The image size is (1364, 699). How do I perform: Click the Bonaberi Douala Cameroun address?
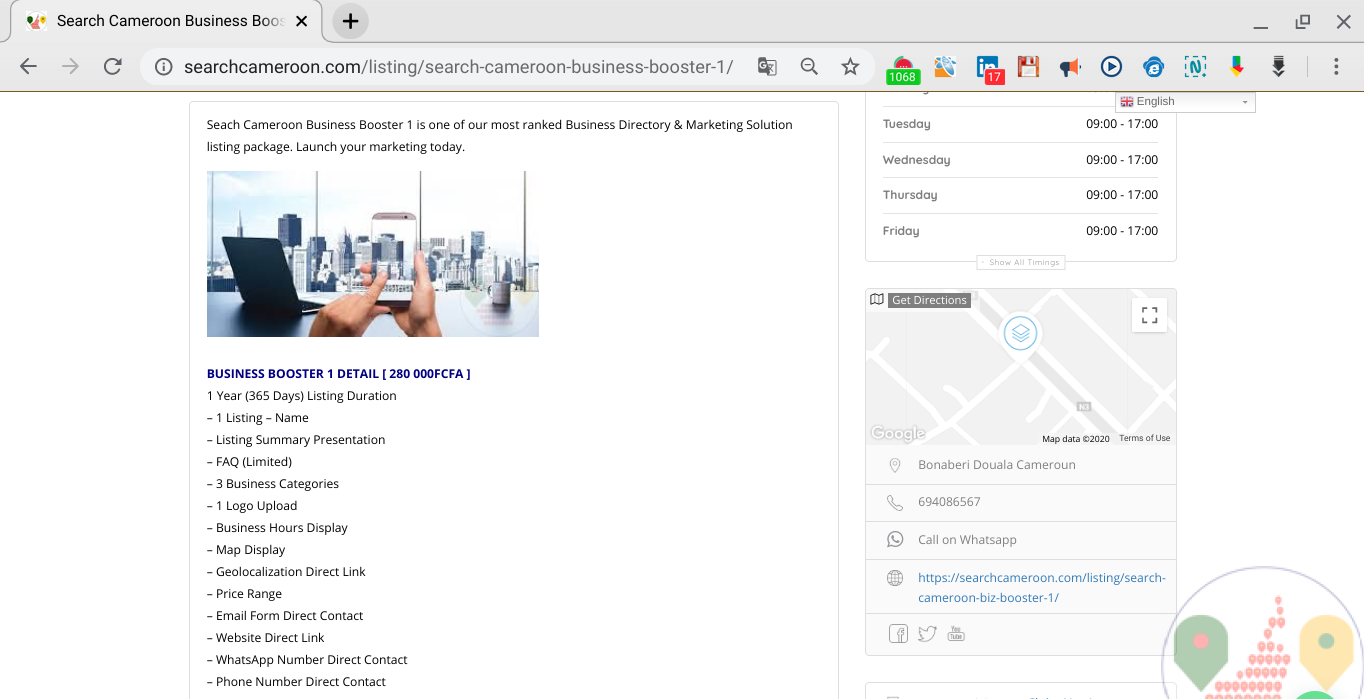[x=997, y=465]
